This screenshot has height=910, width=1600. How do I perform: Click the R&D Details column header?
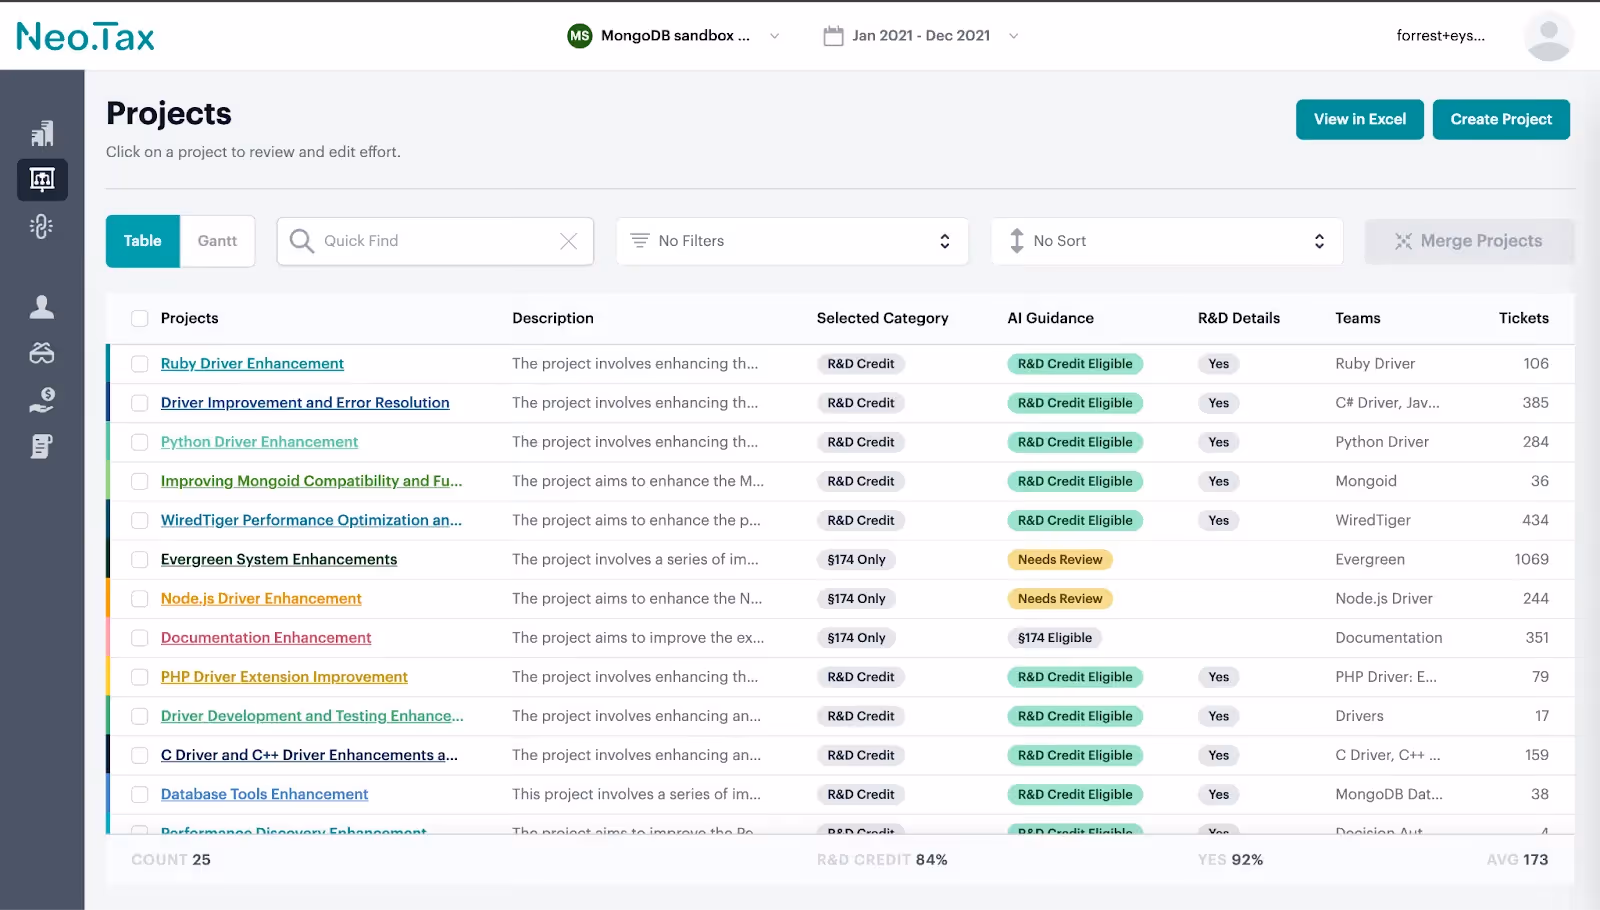tap(1238, 318)
